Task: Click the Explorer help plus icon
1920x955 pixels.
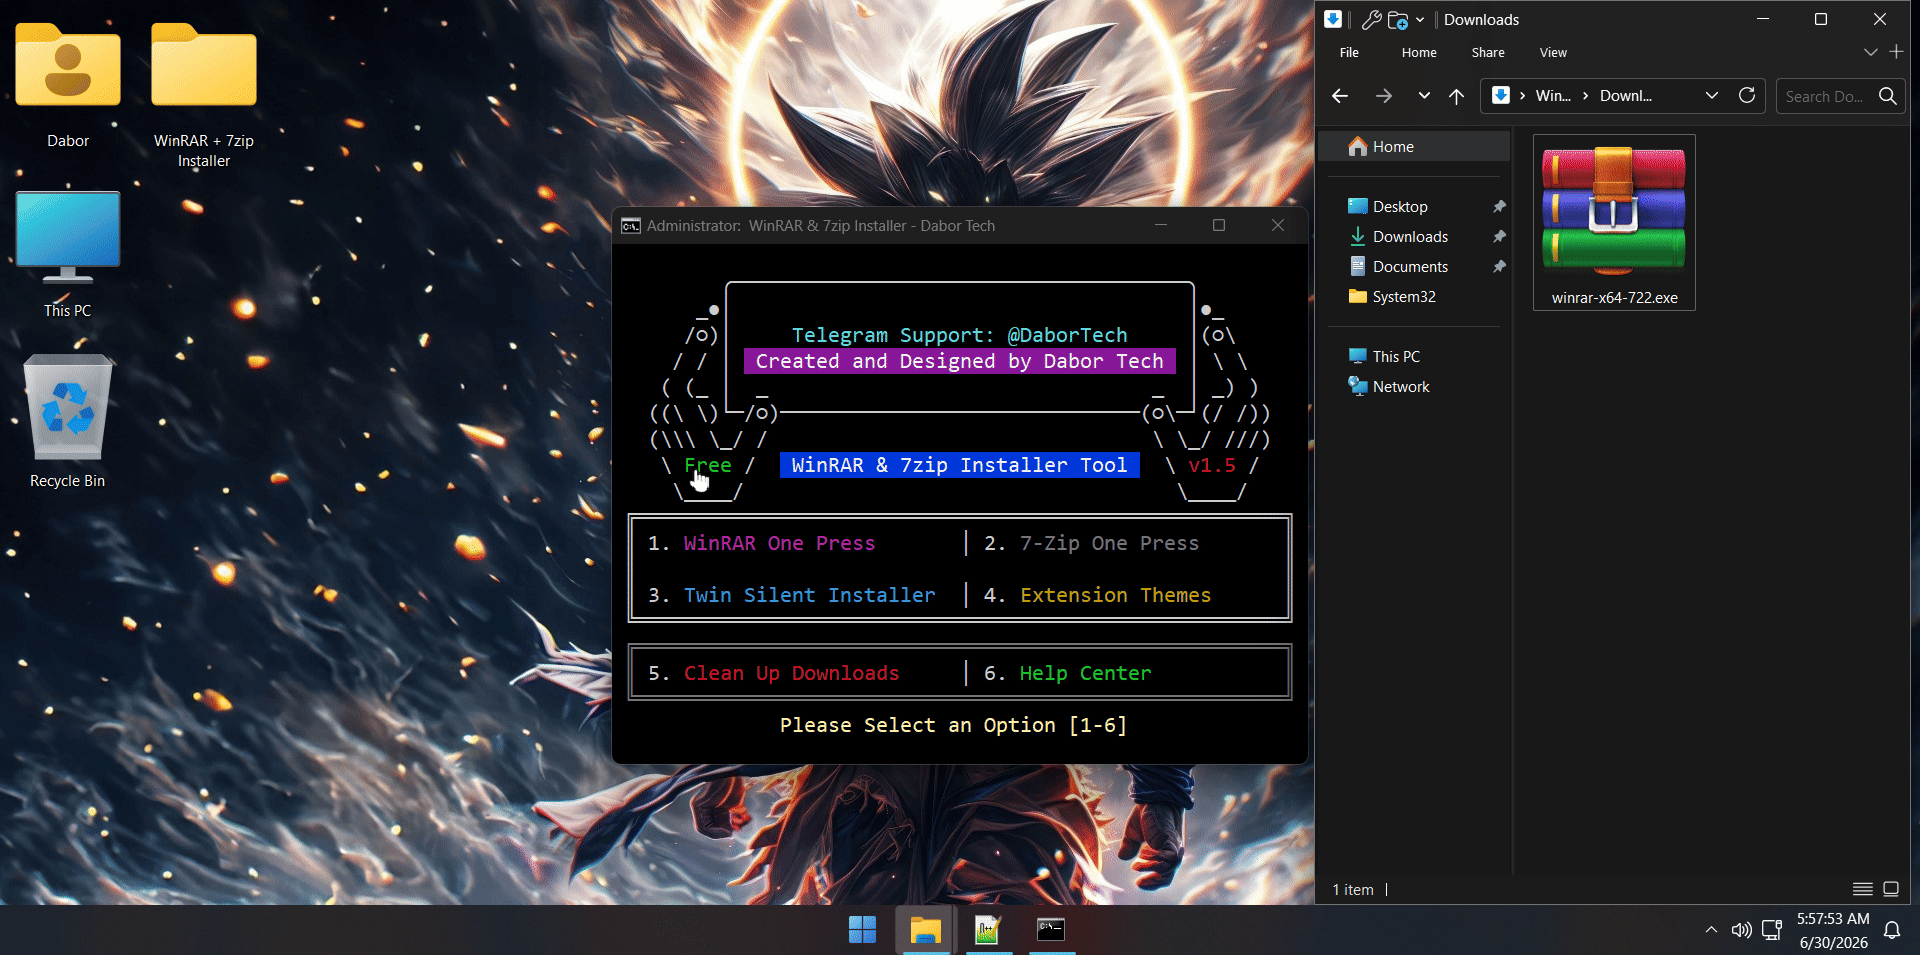Action: coord(1896,51)
